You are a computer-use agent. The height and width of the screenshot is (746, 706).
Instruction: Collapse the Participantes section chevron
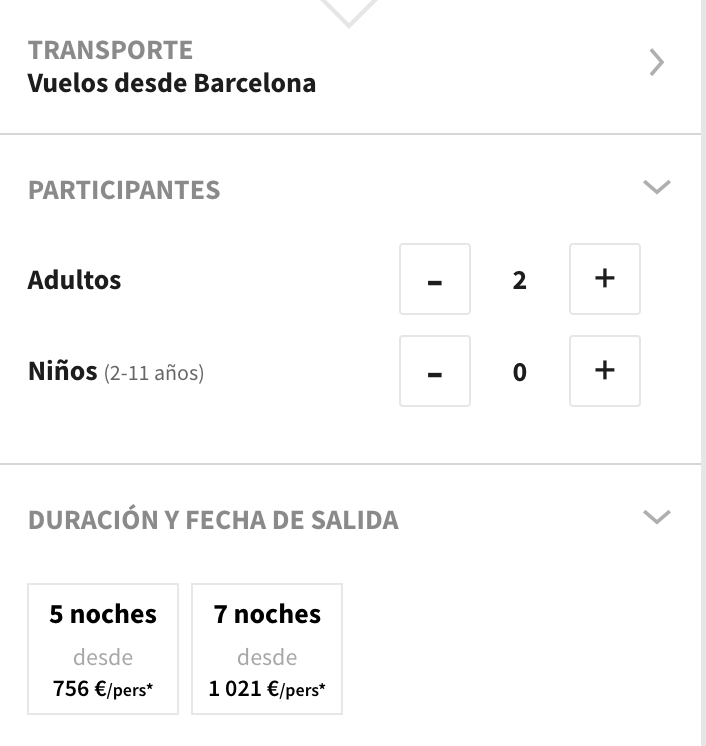coord(656,187)
